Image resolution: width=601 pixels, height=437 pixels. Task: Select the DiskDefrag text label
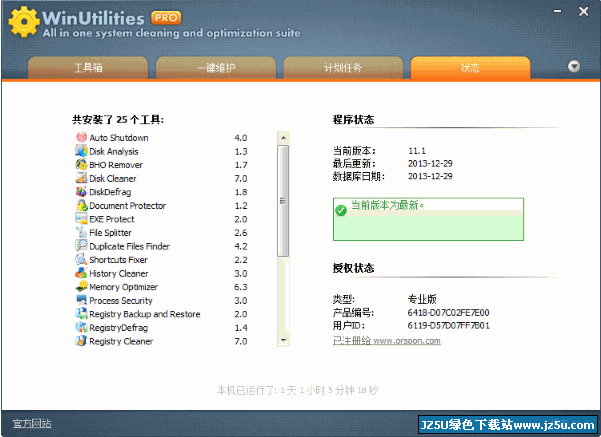(x=110, y=192)
